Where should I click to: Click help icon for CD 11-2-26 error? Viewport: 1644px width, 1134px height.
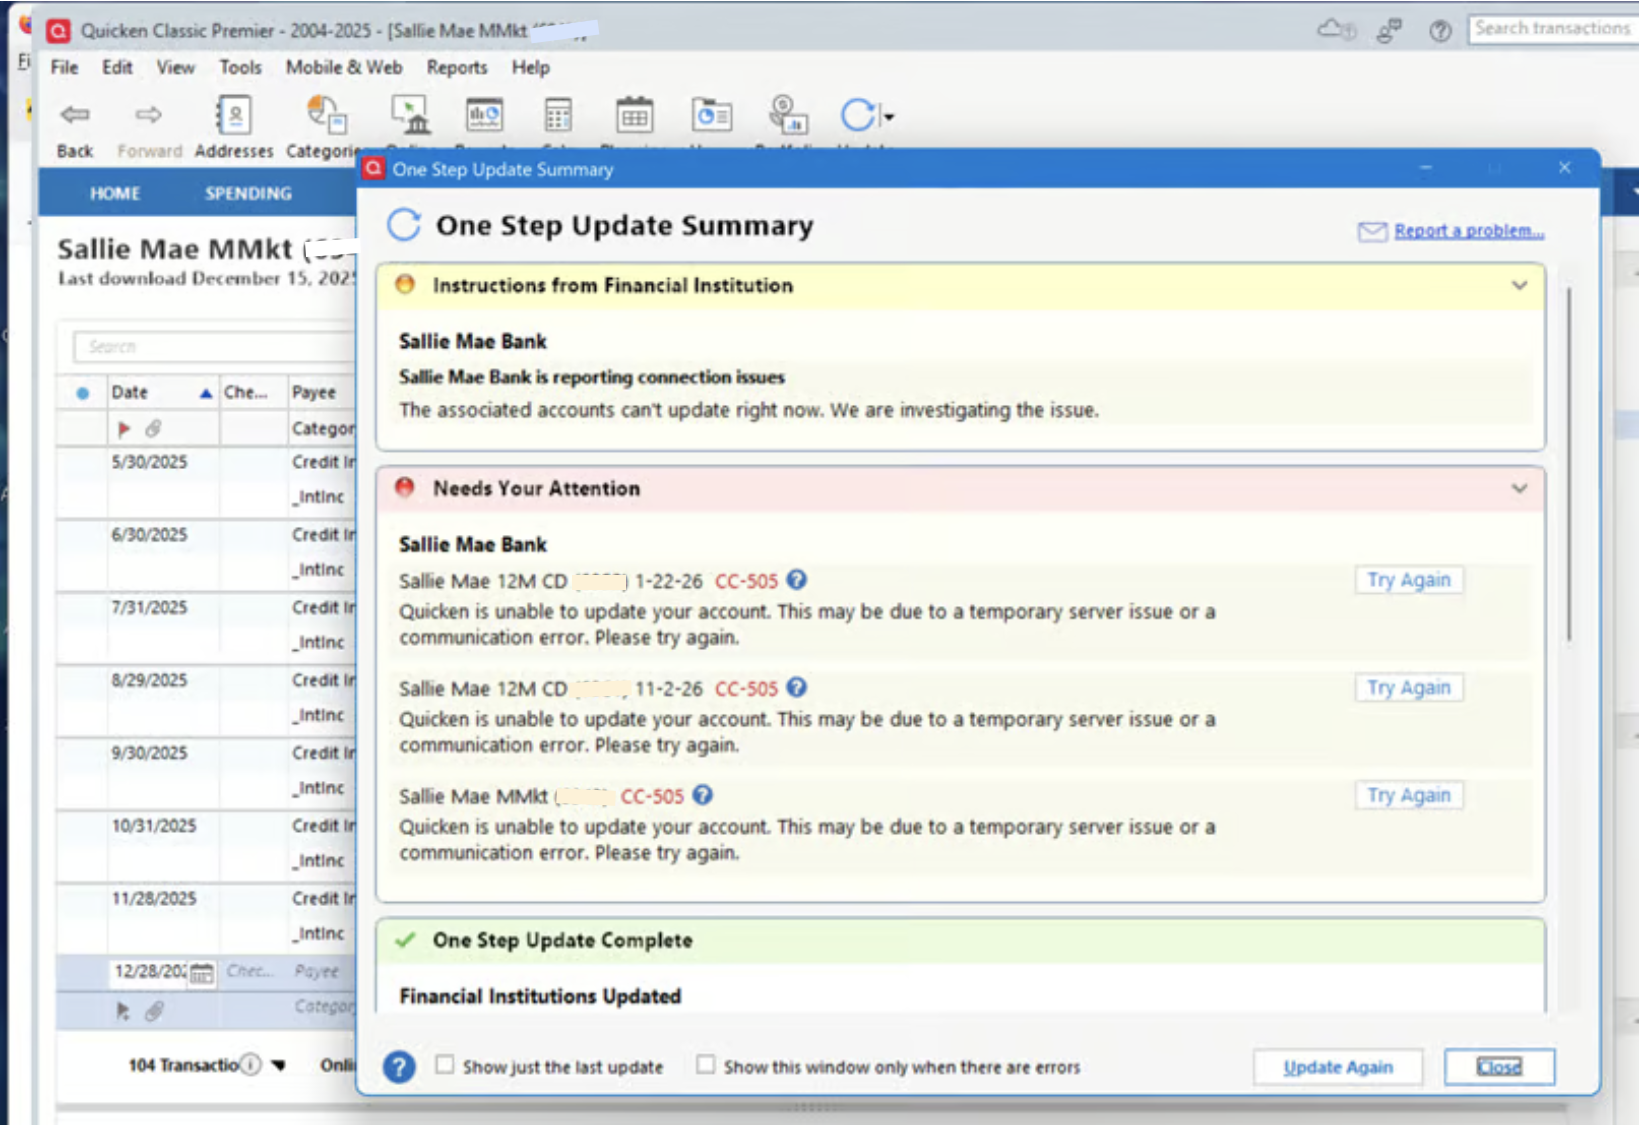click(x=797, y=688)
